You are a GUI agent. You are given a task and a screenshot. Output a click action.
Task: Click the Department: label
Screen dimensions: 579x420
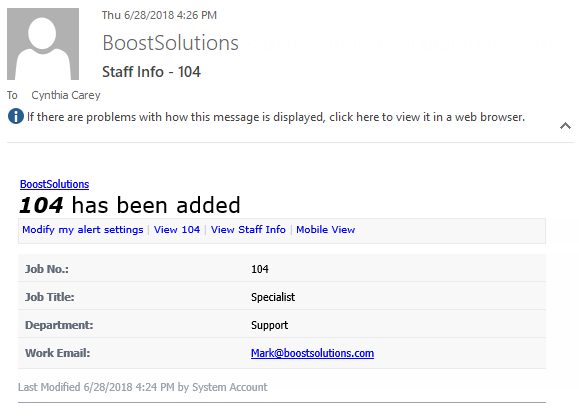(59, 325)
